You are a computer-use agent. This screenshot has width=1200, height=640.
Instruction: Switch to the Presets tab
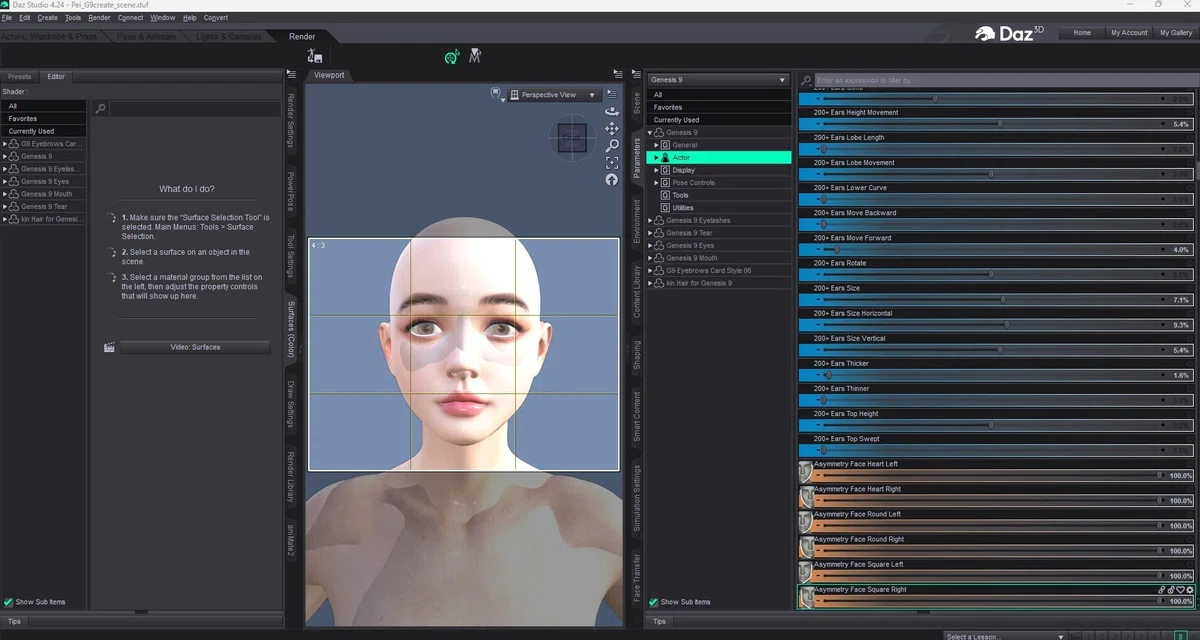click(x=20, y=76)
